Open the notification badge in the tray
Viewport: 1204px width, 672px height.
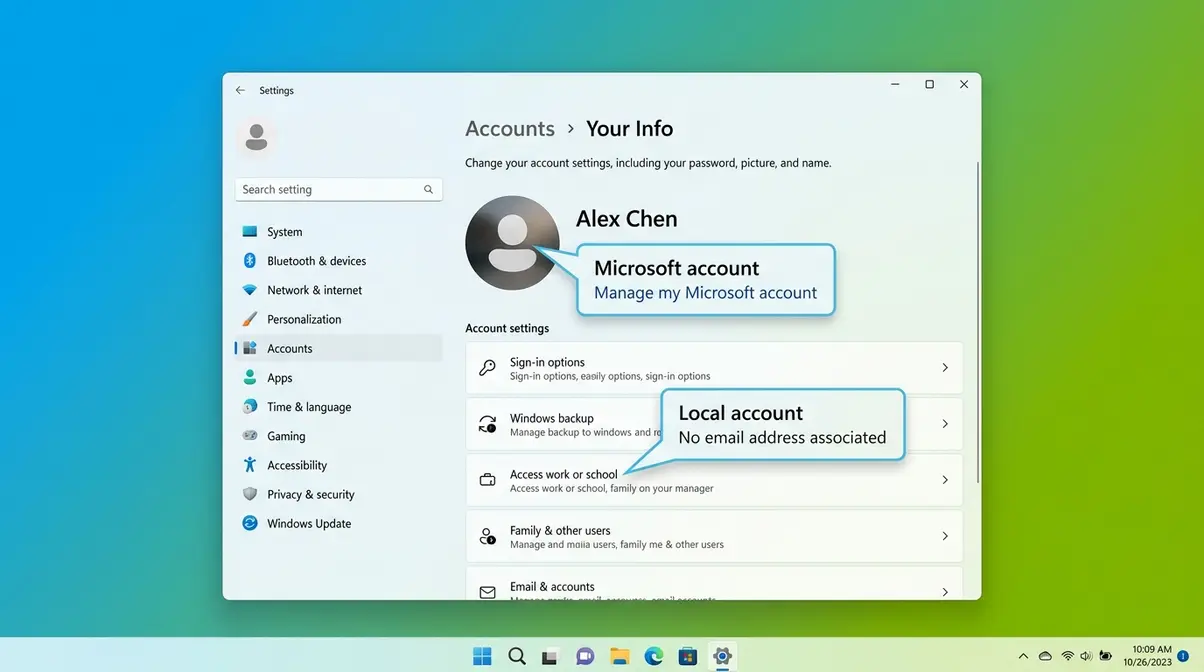[1183, 656]
